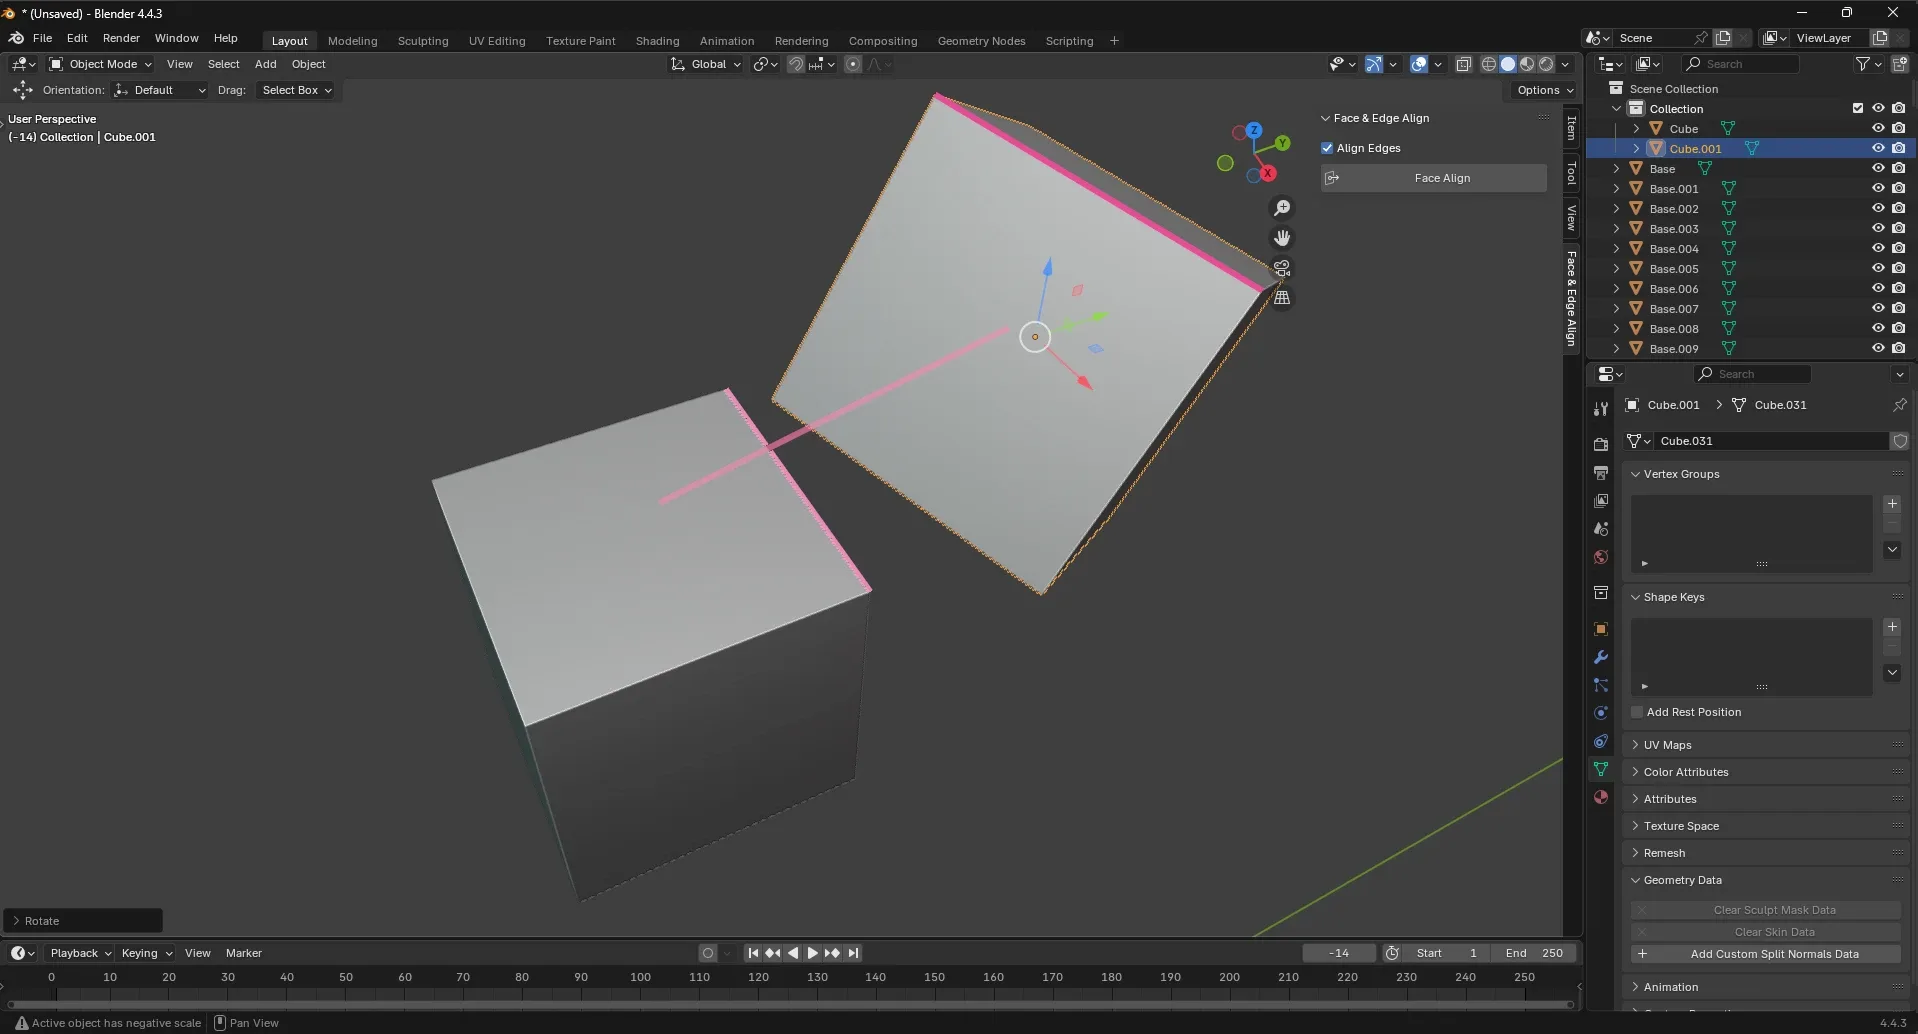Open the Orientation Default dropdown
The image size is (1918, 1034).
[x=160, y=90]
